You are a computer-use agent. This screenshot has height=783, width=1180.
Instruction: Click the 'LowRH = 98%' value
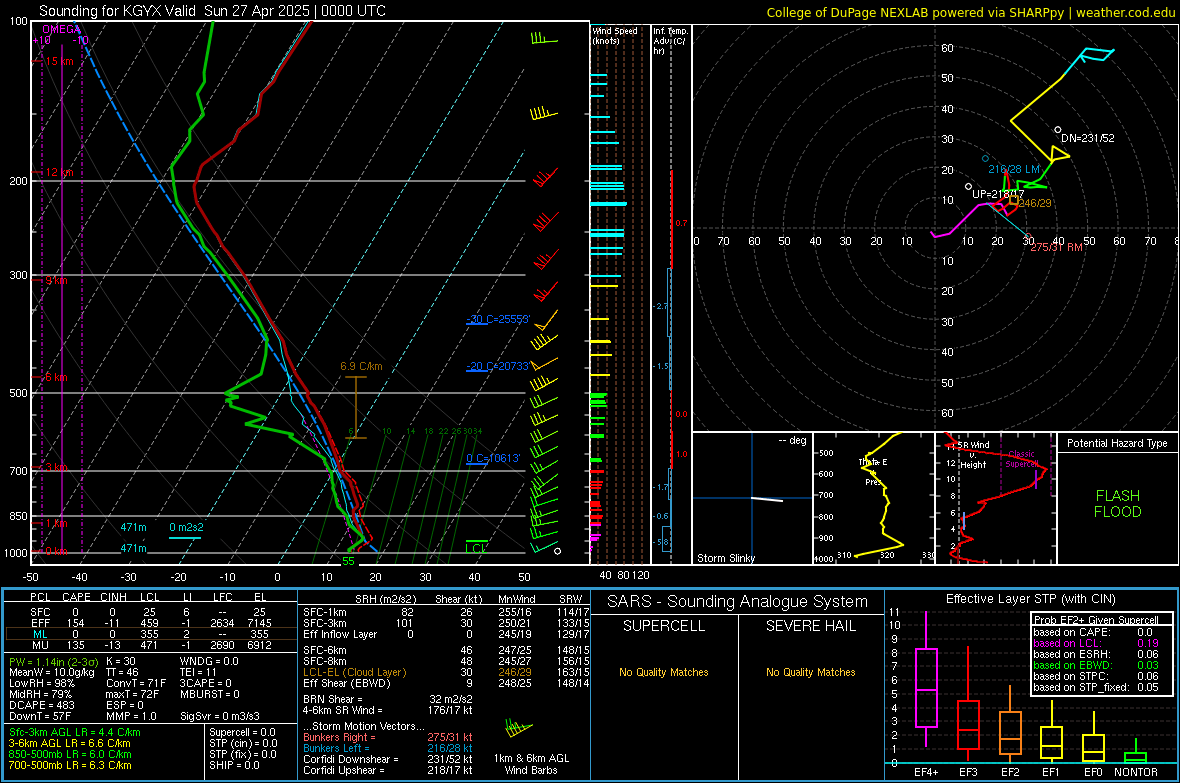(41, 684)
